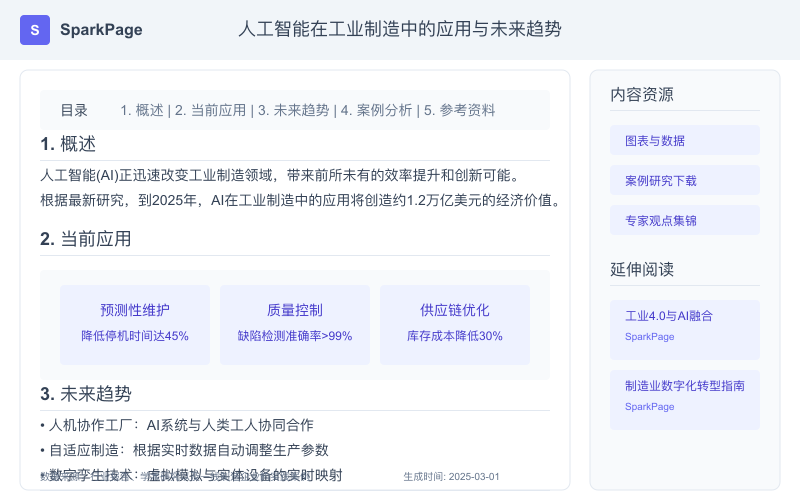Click the 人机协作工厂 bullet line

click(x=177, y=425)
